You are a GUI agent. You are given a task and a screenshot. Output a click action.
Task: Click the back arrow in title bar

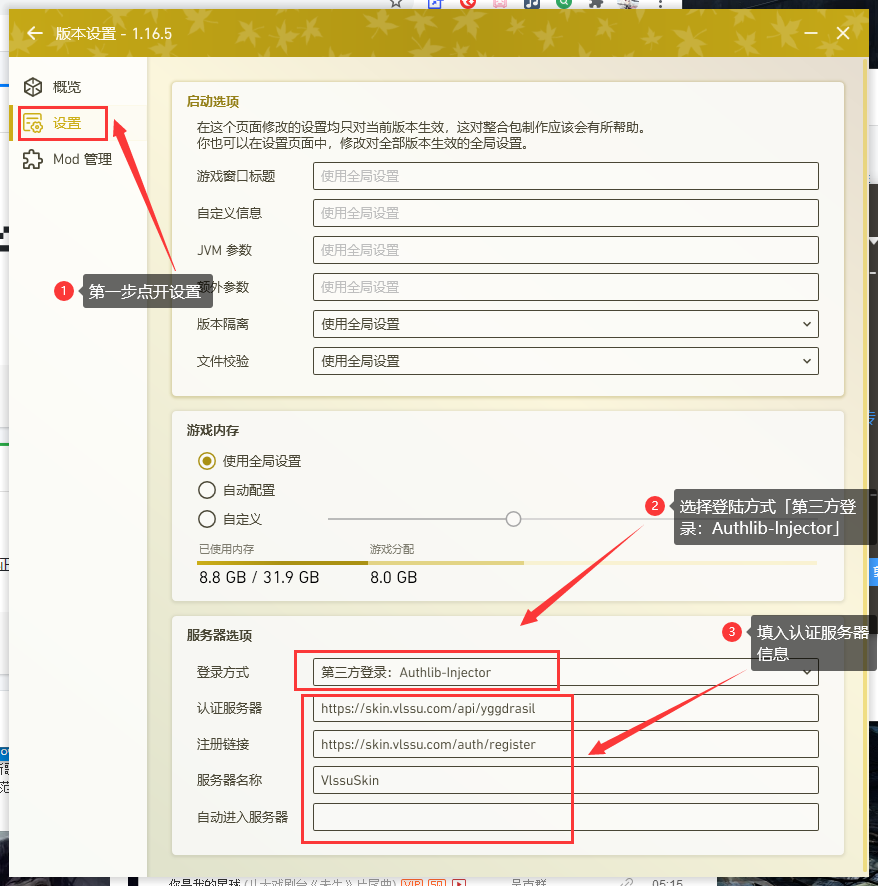click(35, 33)
